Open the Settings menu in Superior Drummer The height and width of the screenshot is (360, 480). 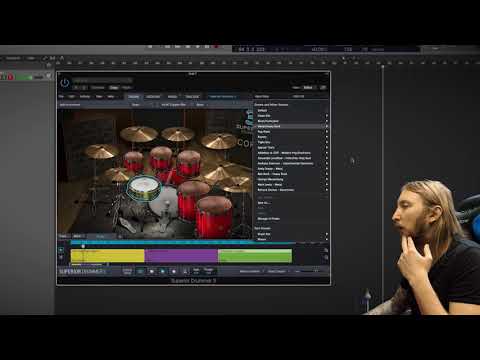85,97
